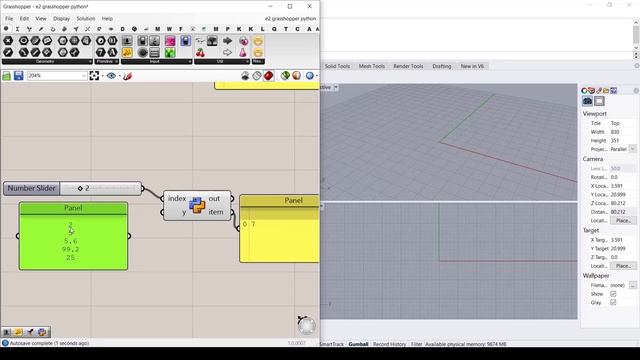640x360 pixels.
Task: Switch to Mesh Tools tab in Rhino
Action: click(x=372, y=66)
